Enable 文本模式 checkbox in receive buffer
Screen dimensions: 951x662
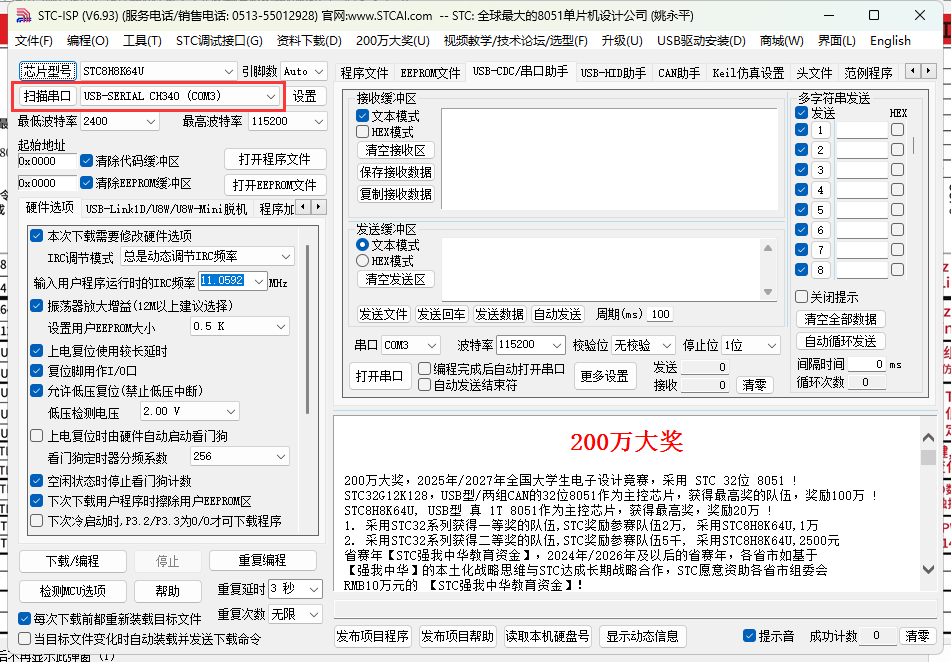(363, 115)
